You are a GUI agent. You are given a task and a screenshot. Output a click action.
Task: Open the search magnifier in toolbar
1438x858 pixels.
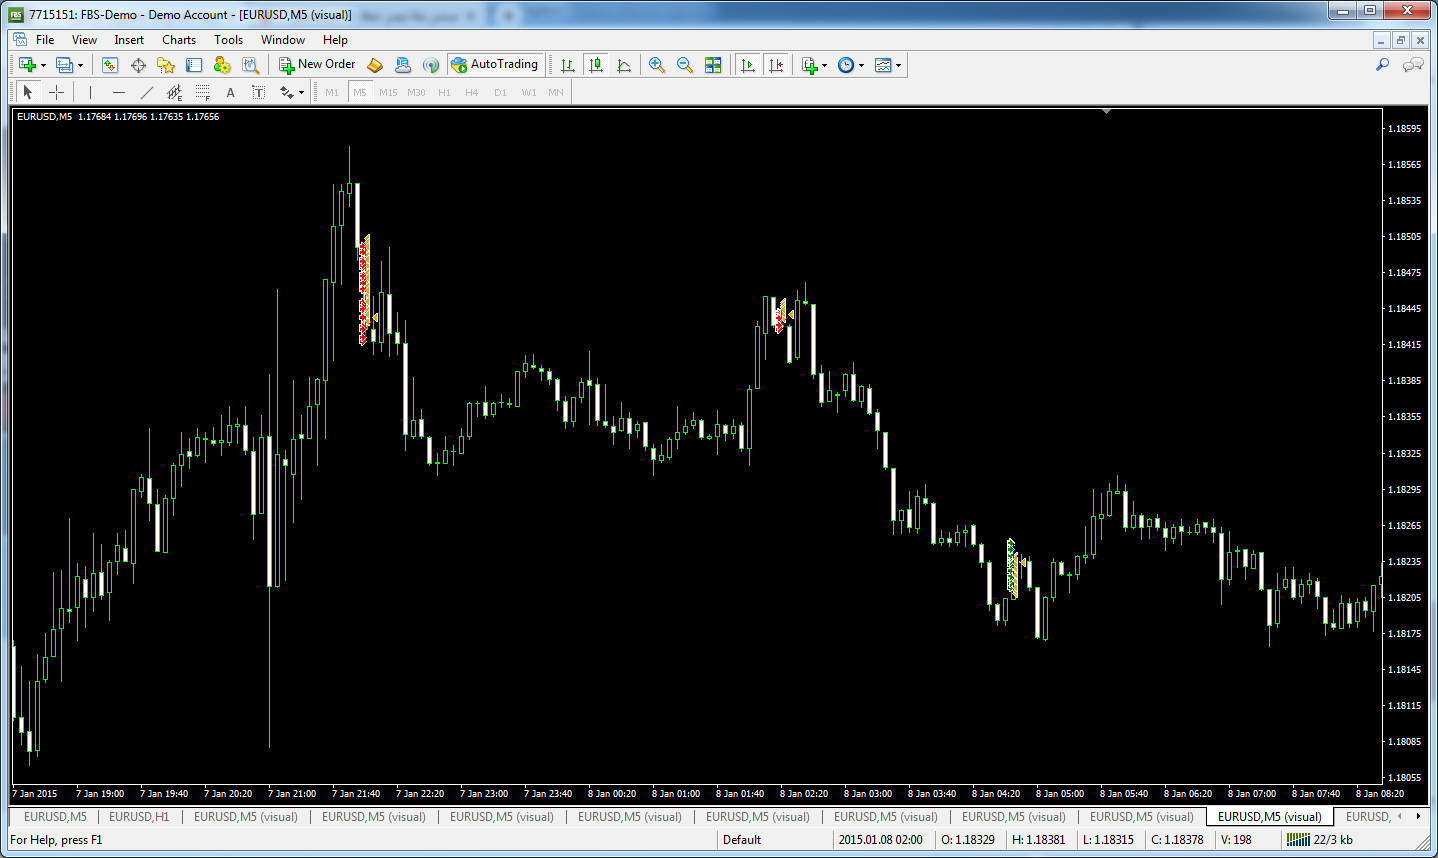pyautogui.click(x=1382, y=65)
